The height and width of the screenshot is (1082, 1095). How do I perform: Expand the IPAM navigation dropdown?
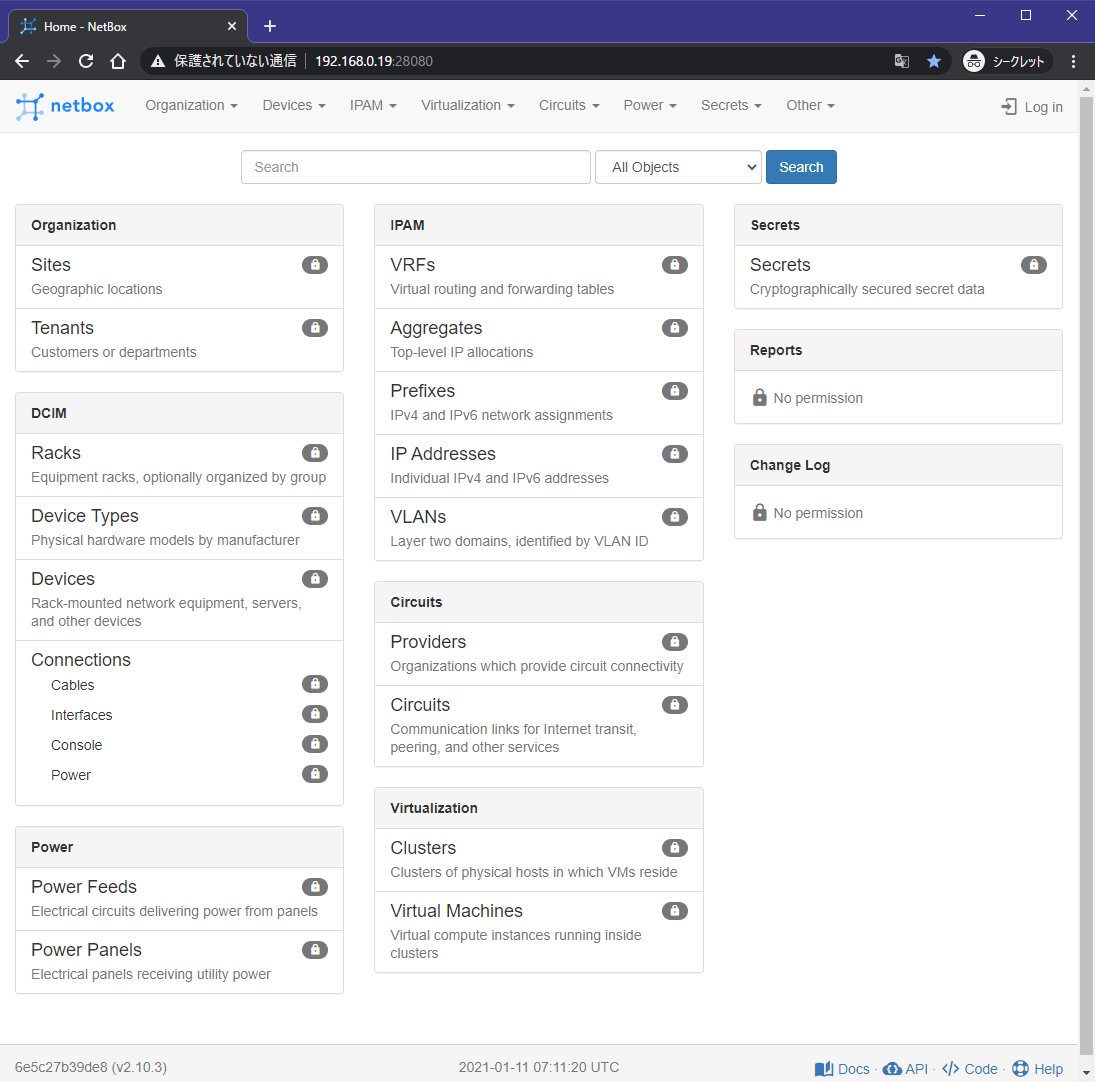372,105
